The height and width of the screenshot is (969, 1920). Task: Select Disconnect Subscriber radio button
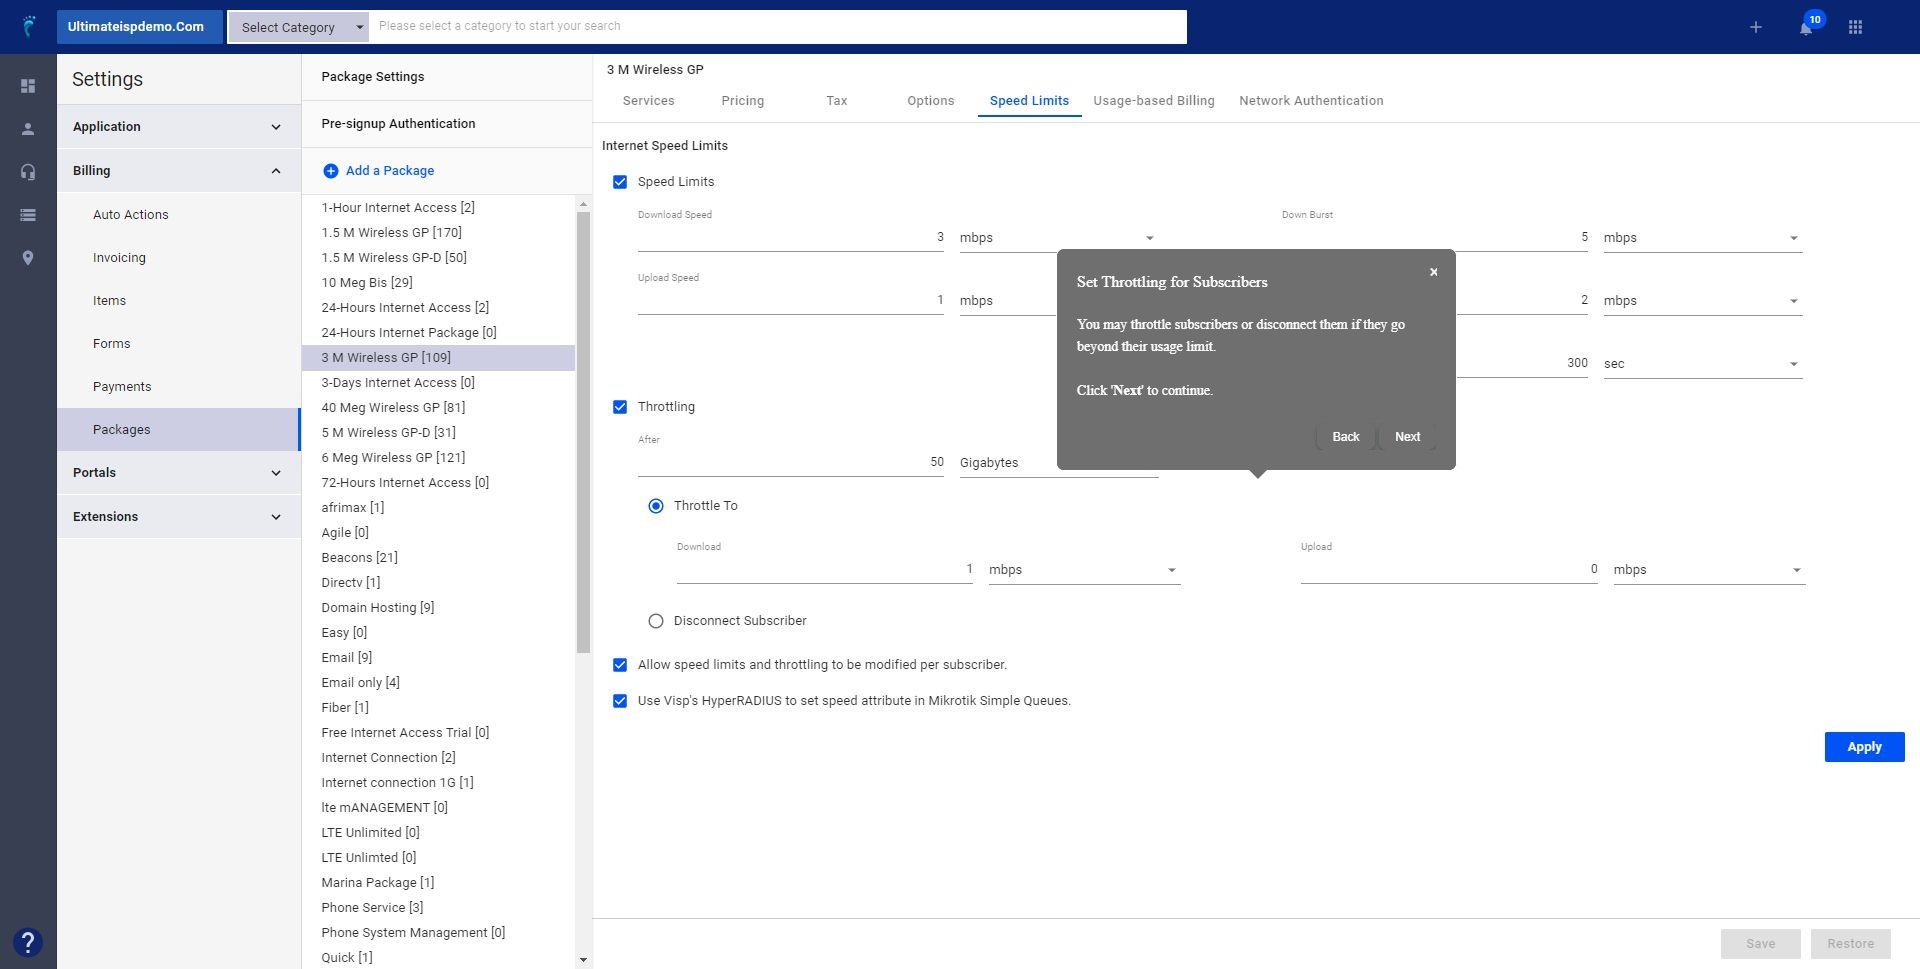(x=656, y=621)
